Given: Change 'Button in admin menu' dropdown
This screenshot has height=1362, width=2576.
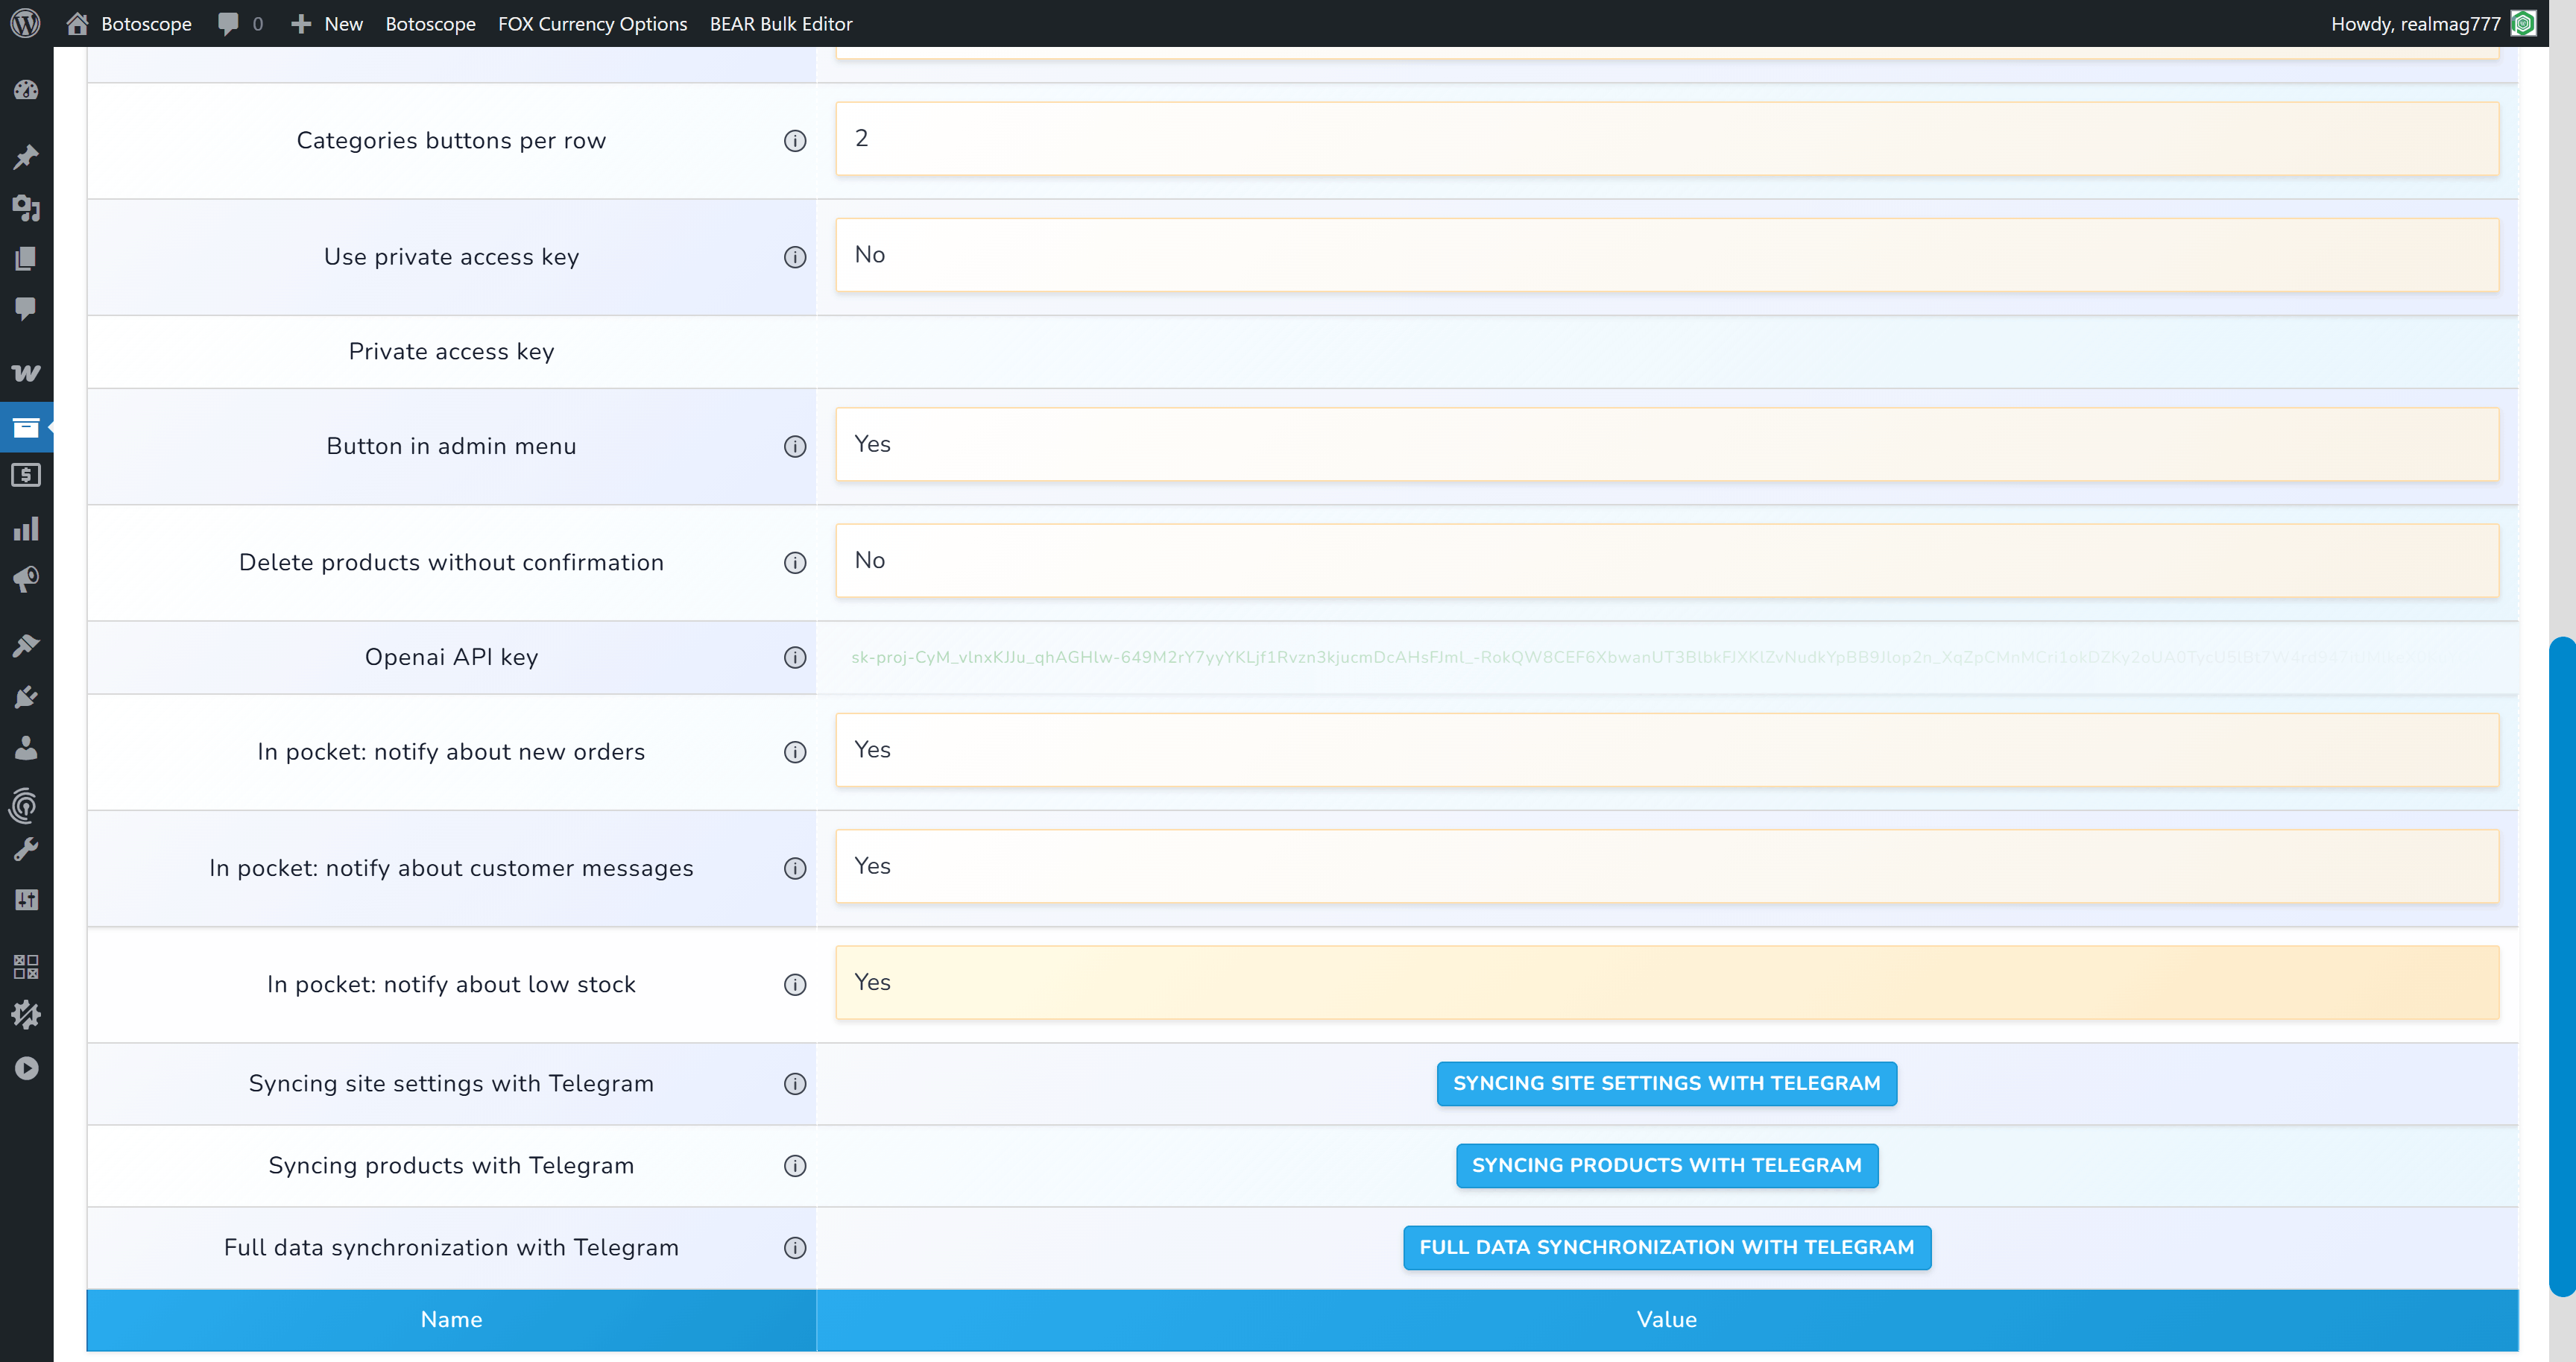Looking at the screenshot, I should tap(1665, 445).
